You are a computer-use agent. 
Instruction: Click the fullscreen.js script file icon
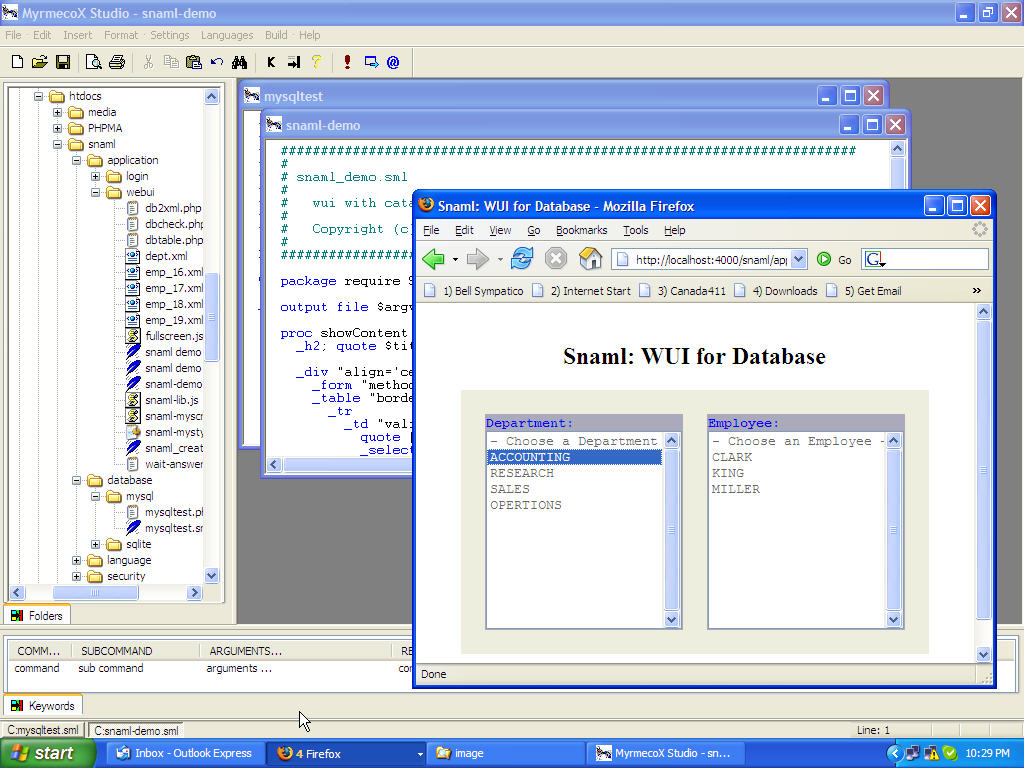(133, 336)
